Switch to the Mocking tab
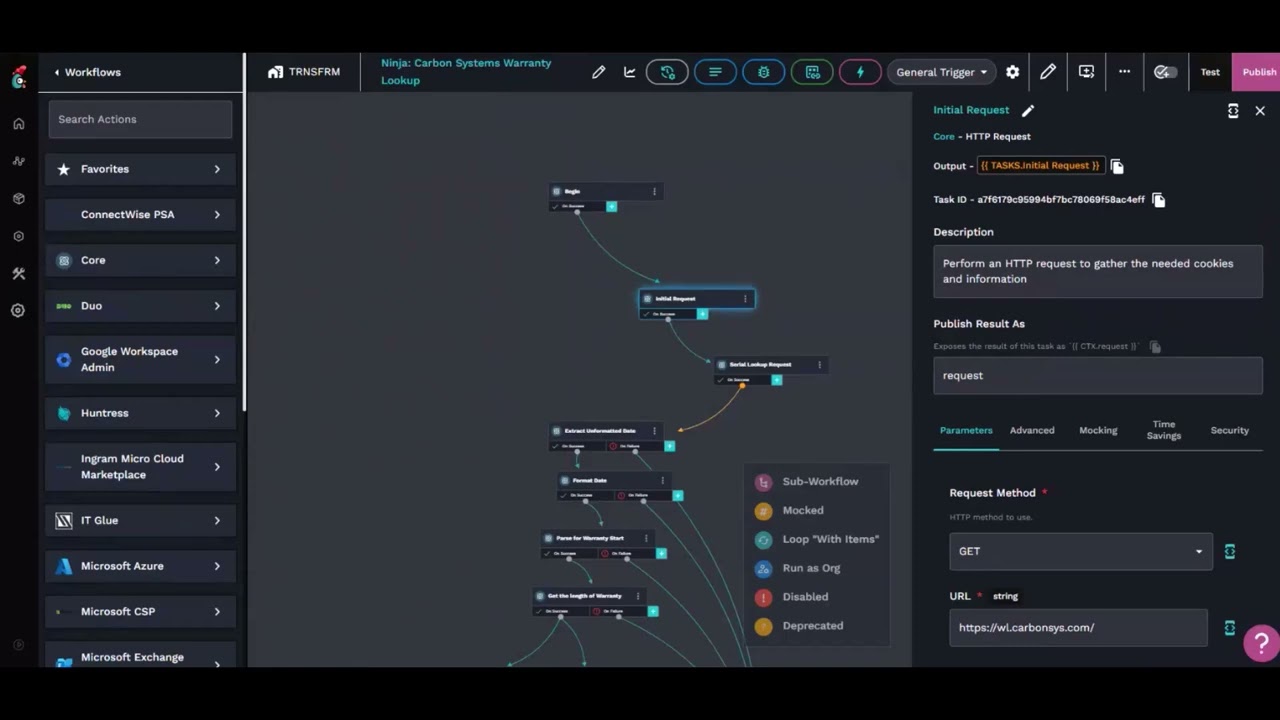Screen dimensions: 1280x720 [1098, 431]
